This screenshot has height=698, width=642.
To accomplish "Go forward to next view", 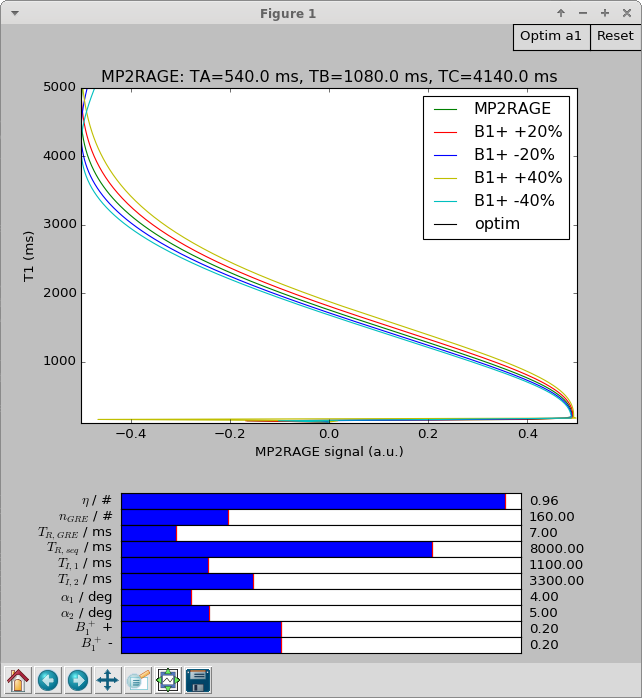I will click(x=78, y=681).
